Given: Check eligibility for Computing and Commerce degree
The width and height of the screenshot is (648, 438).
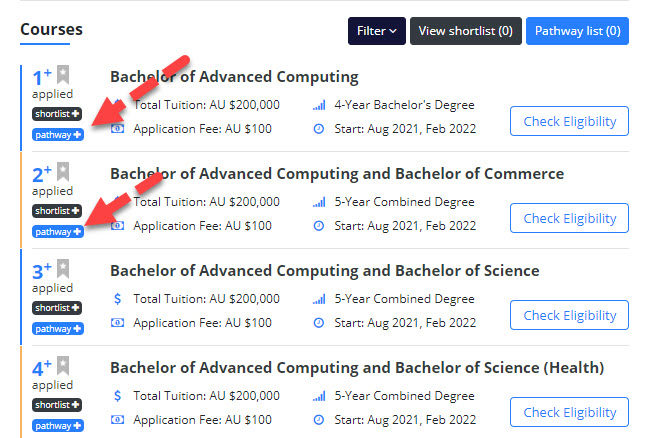Looking at the screenshot, I should [569, 218].
